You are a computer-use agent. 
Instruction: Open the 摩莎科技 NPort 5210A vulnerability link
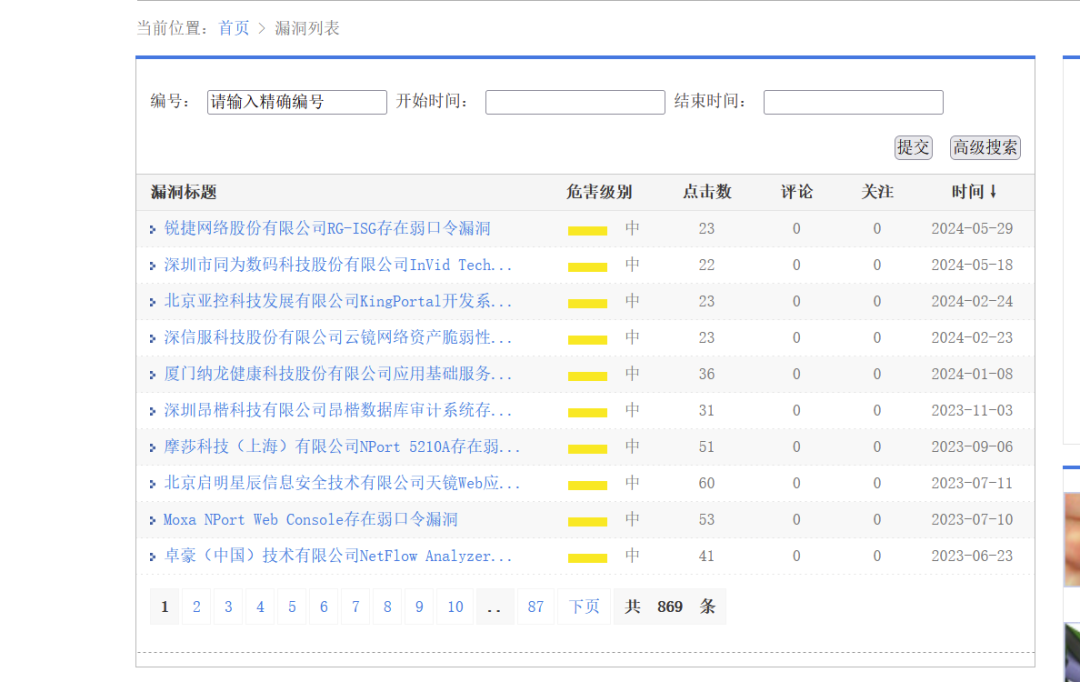(x=342, y=447)
